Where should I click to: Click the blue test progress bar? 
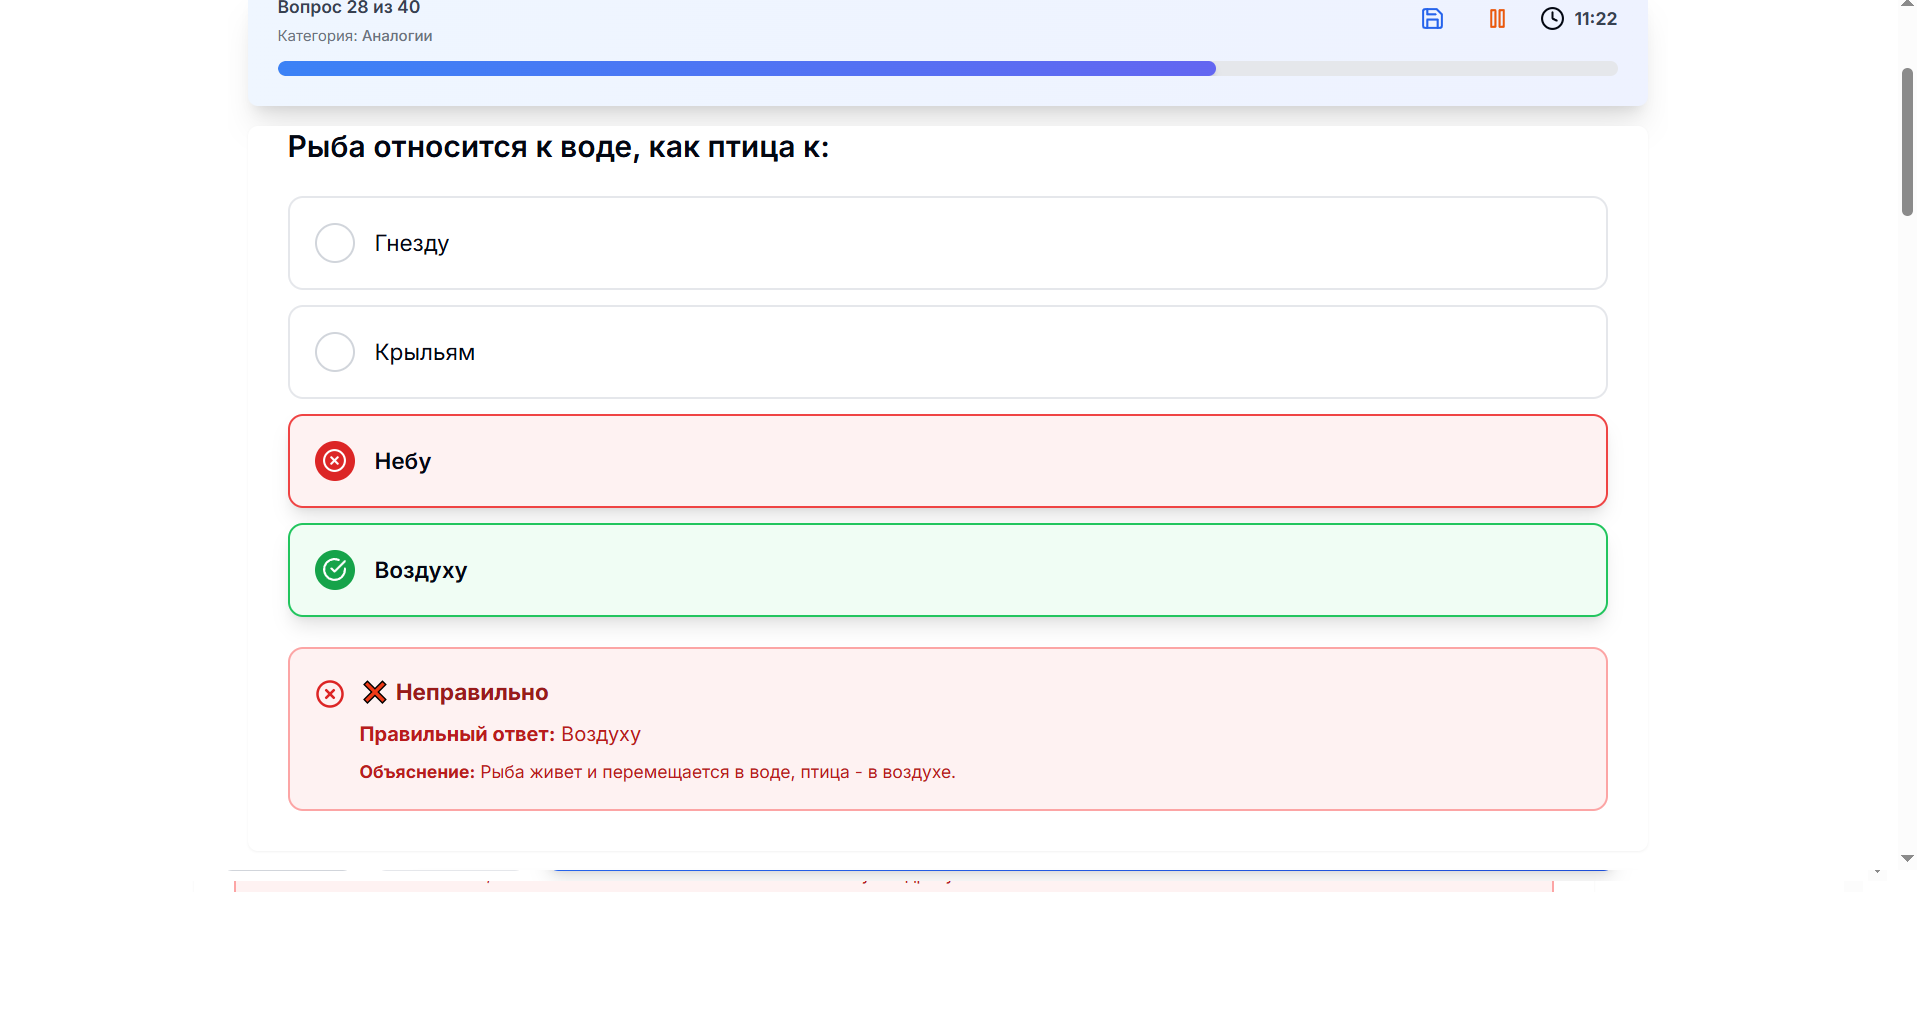coord(746,69)
